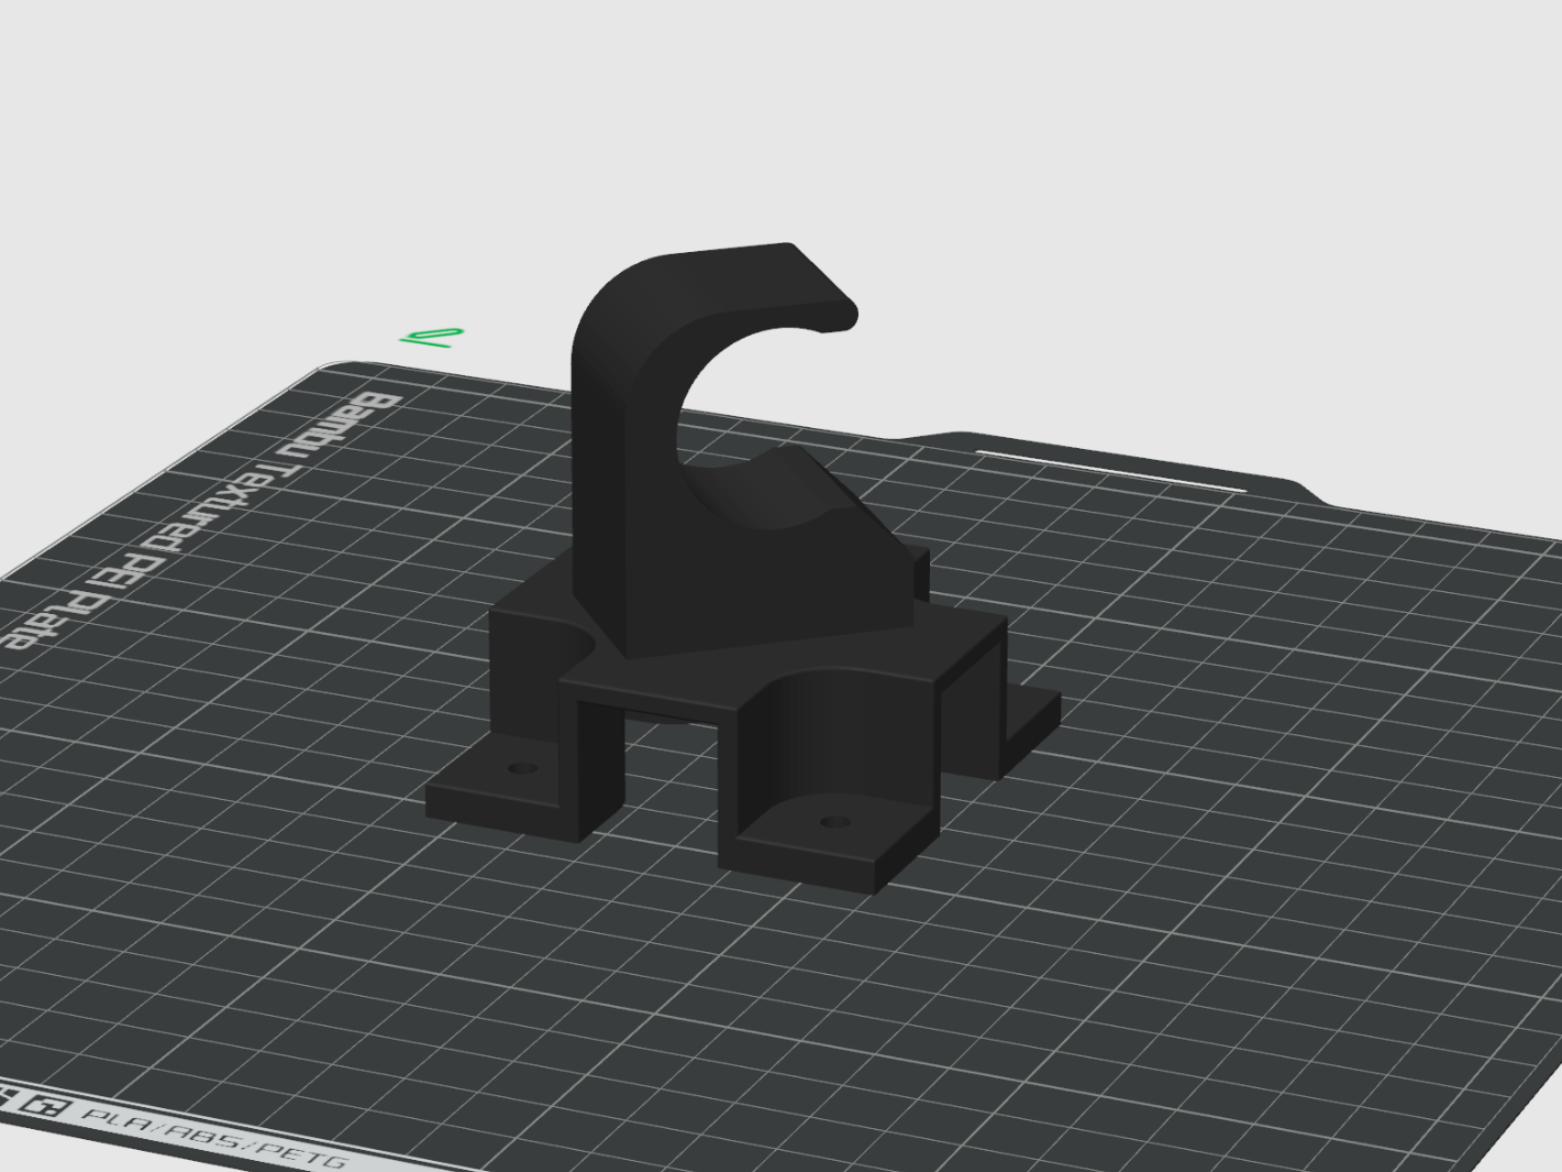Click the screw hole on front-right mounting foot
The image size is (1562, 1172).
click(834, 823)
